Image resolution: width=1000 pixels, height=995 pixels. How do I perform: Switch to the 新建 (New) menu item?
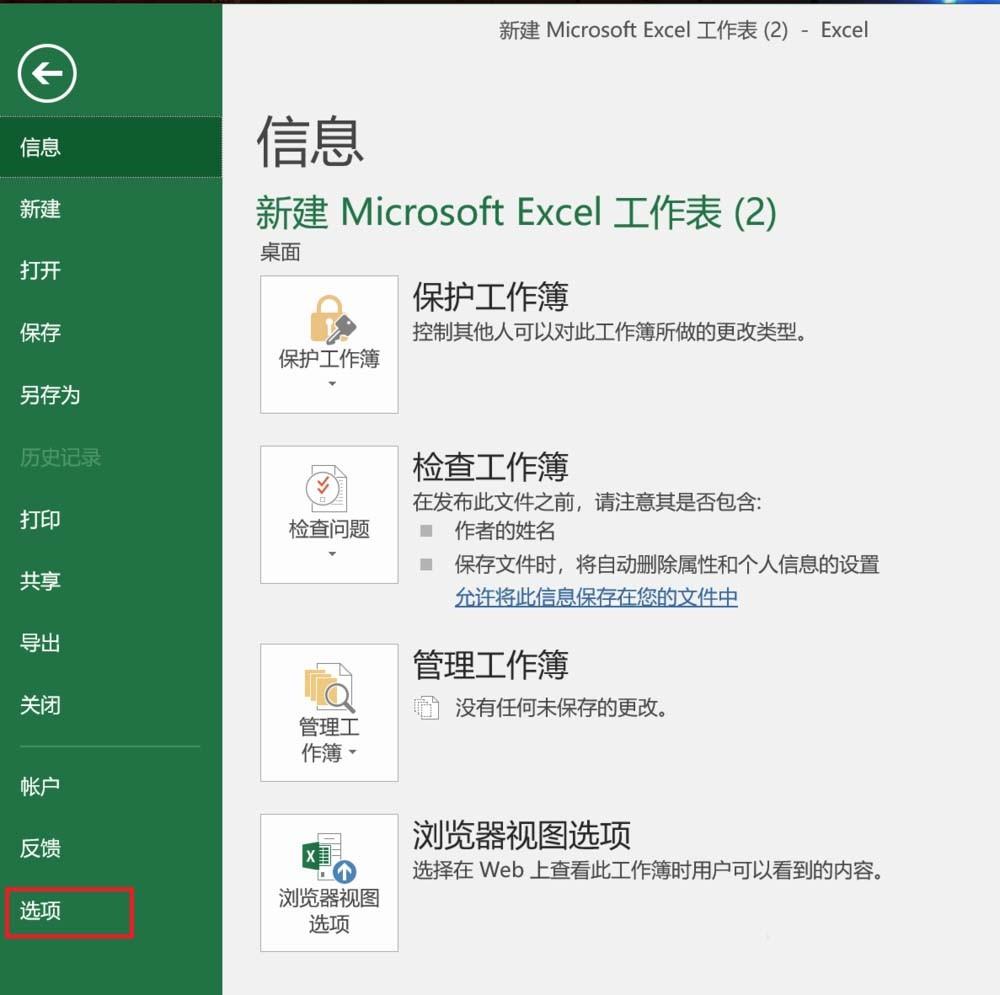[x=40, y=209]
